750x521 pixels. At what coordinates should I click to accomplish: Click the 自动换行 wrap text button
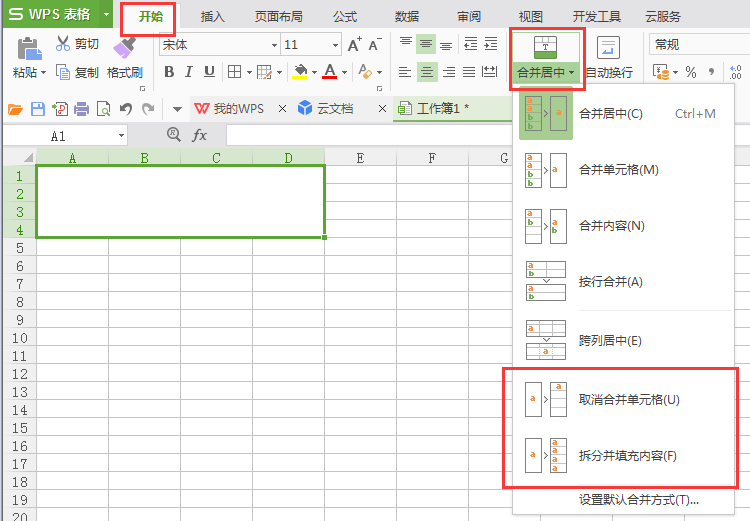[x=608, y=58]
